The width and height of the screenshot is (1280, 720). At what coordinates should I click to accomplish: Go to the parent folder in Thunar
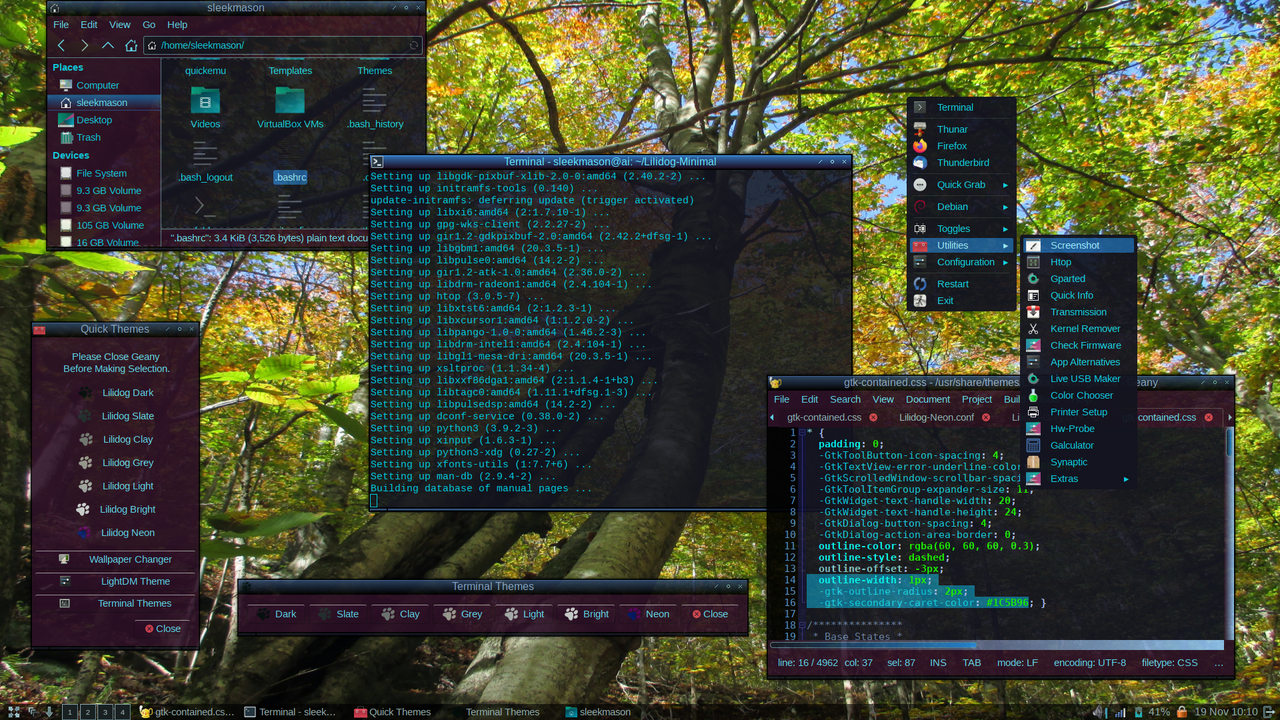108,45
